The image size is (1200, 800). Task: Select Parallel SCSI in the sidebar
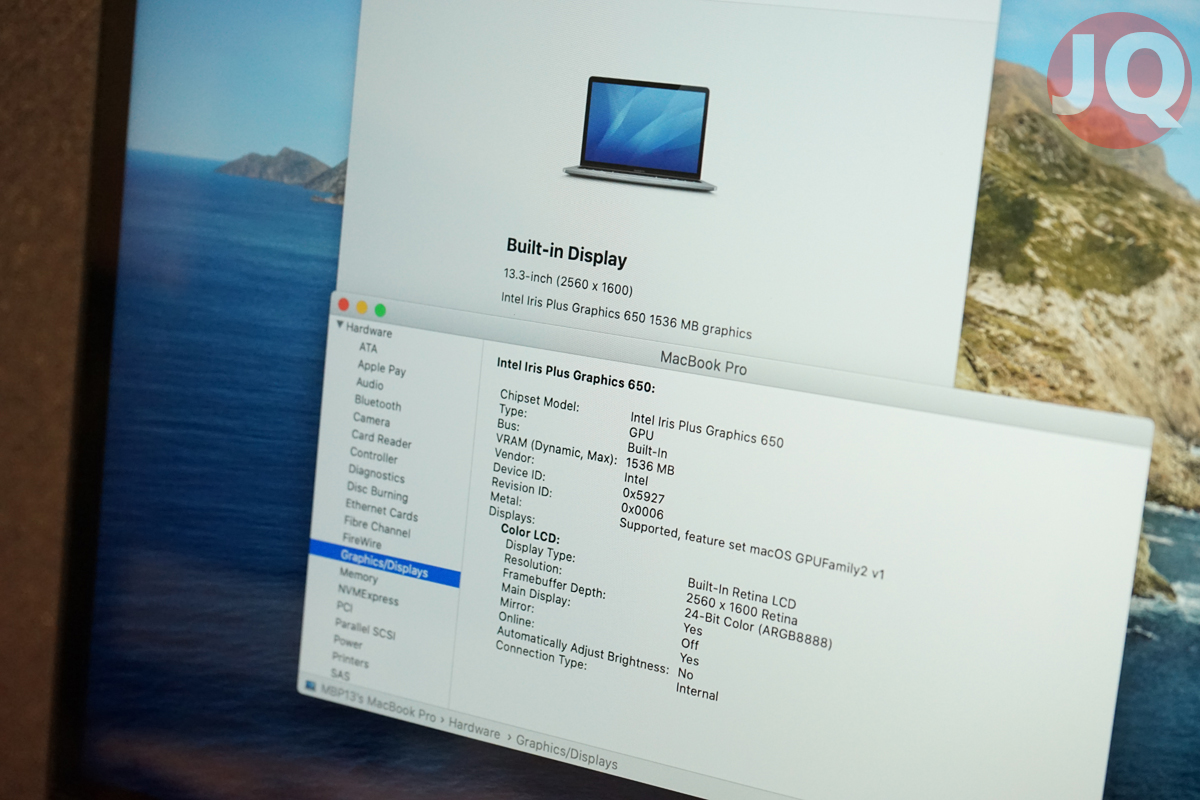click(x=365, y=629)
